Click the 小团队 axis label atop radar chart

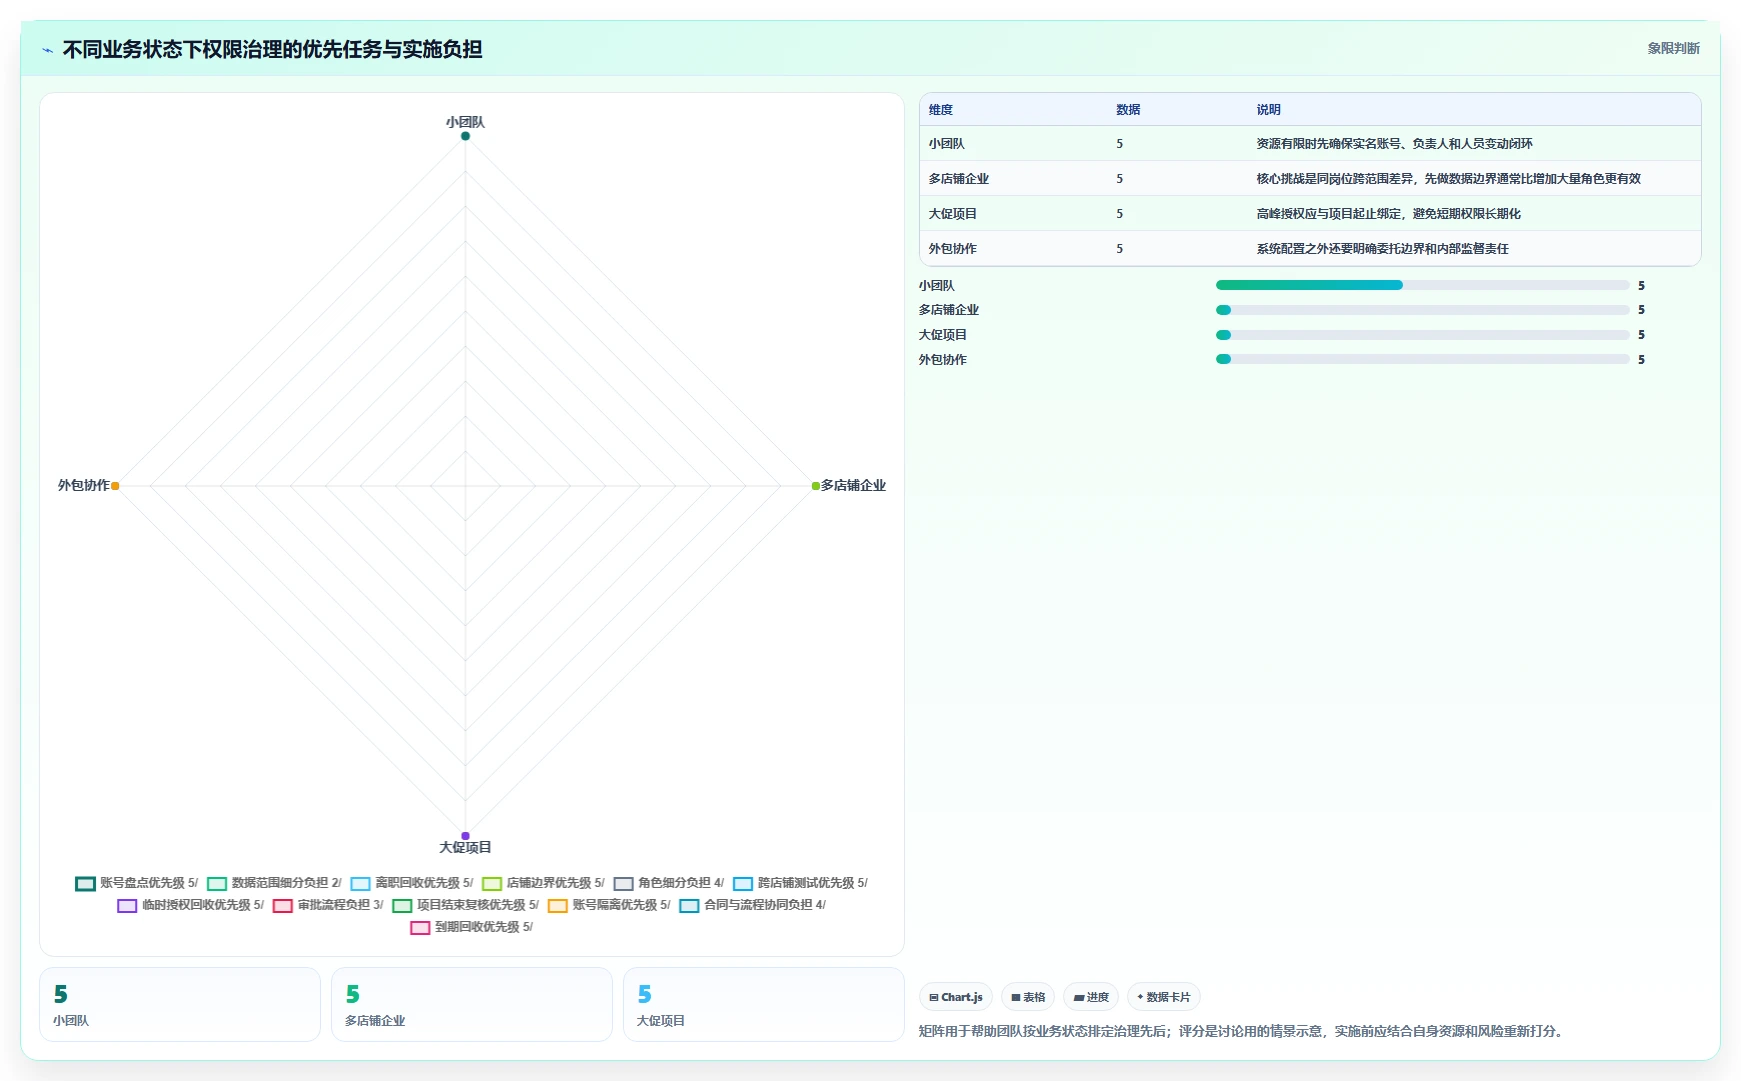click(465, 122)
